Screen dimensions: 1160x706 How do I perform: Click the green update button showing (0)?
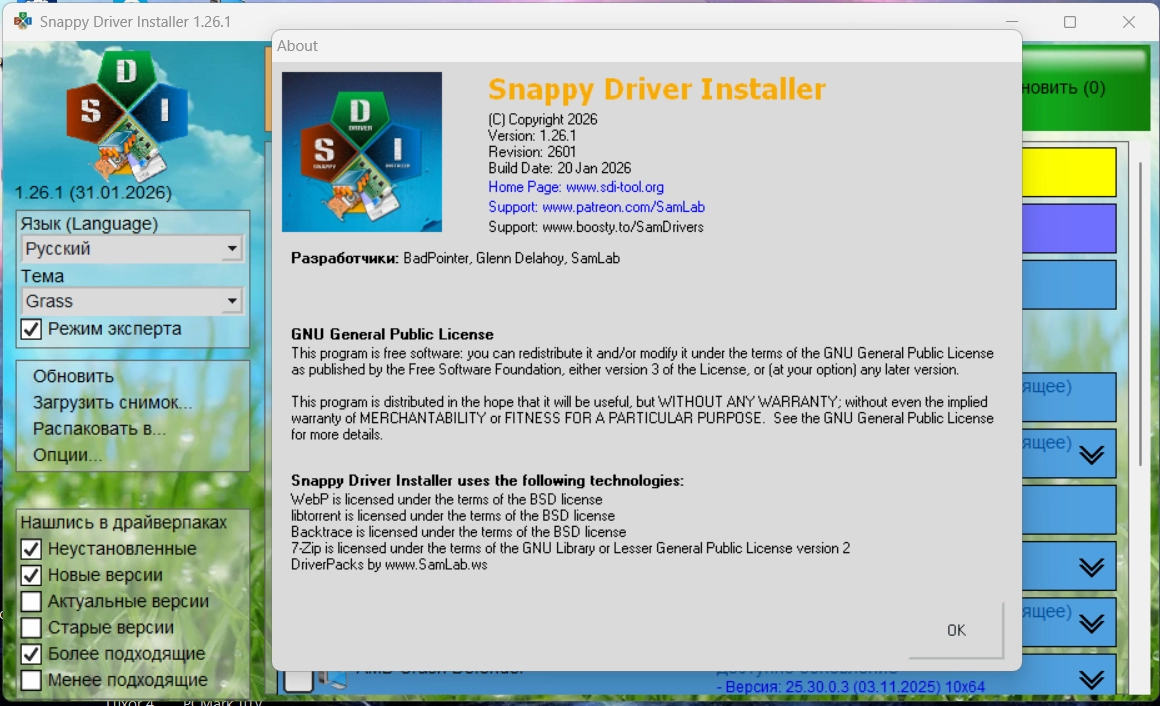pos(1086,87)
